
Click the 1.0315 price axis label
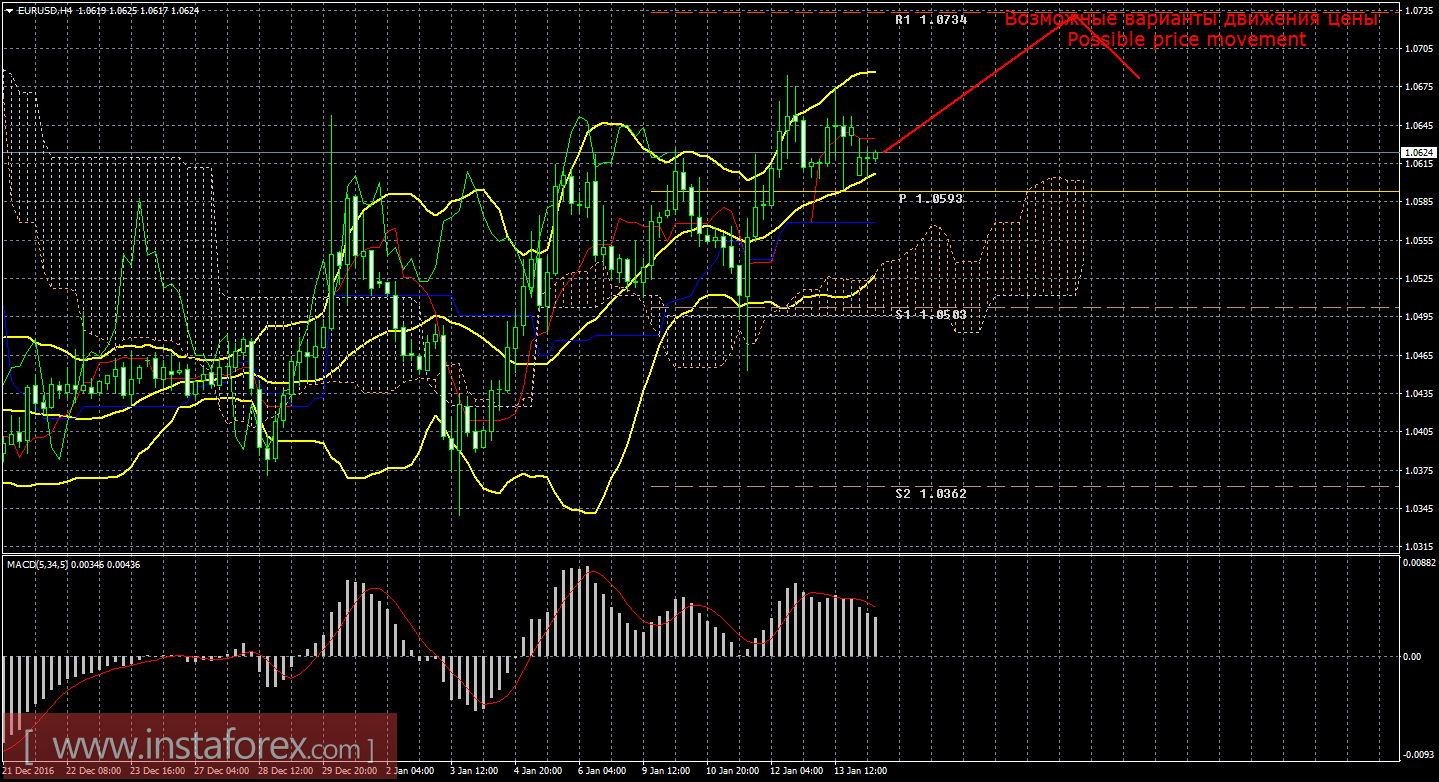(x=1419, y=546)
